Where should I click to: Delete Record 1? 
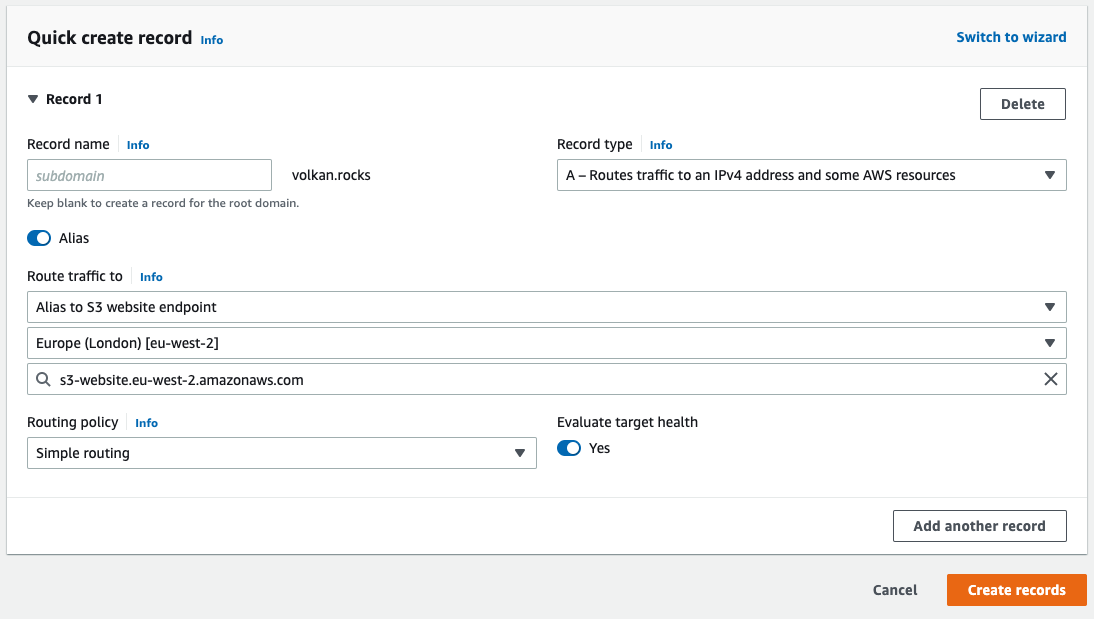coord(1022,104)
